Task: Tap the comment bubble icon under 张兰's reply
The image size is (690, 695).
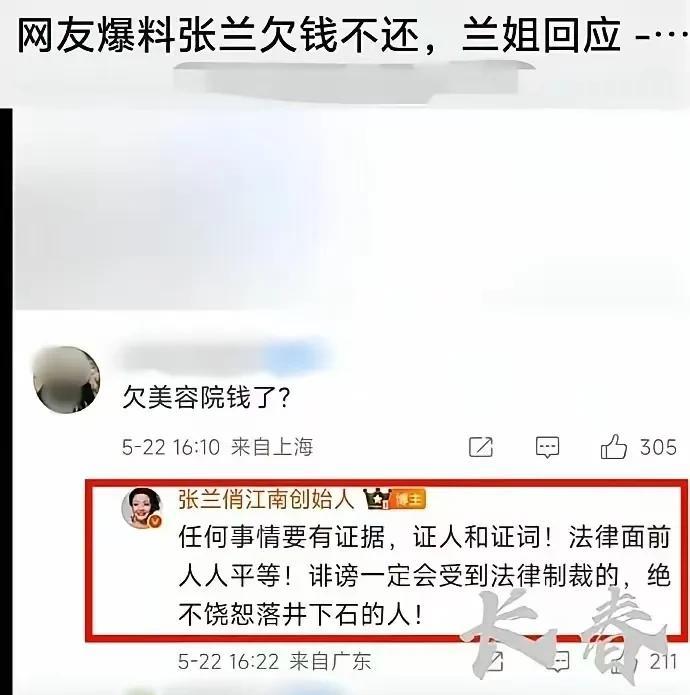Action: (557, 662)
